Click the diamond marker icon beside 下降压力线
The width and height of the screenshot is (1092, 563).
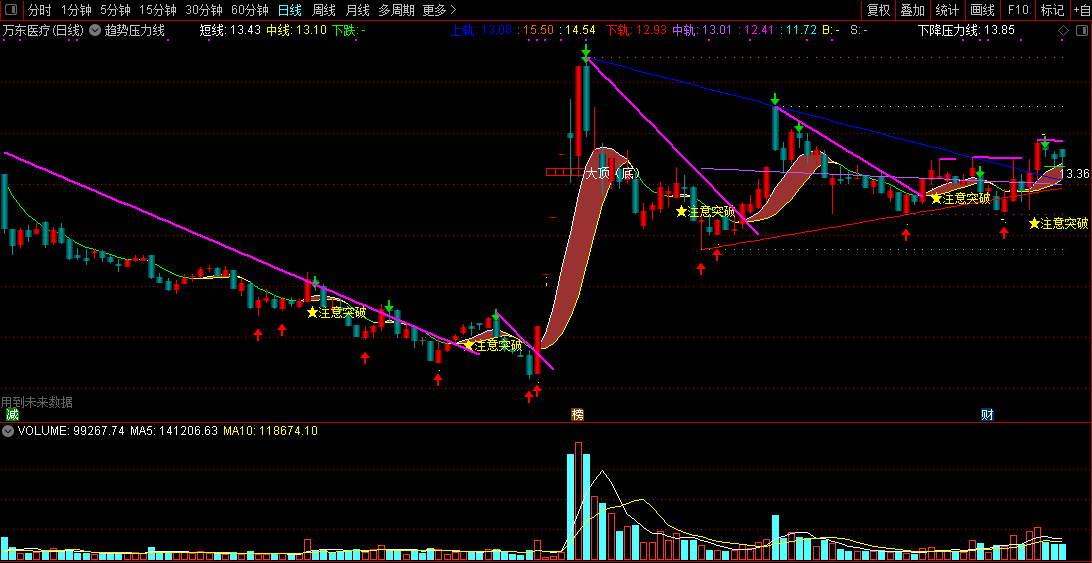(x=1063, y=31)
